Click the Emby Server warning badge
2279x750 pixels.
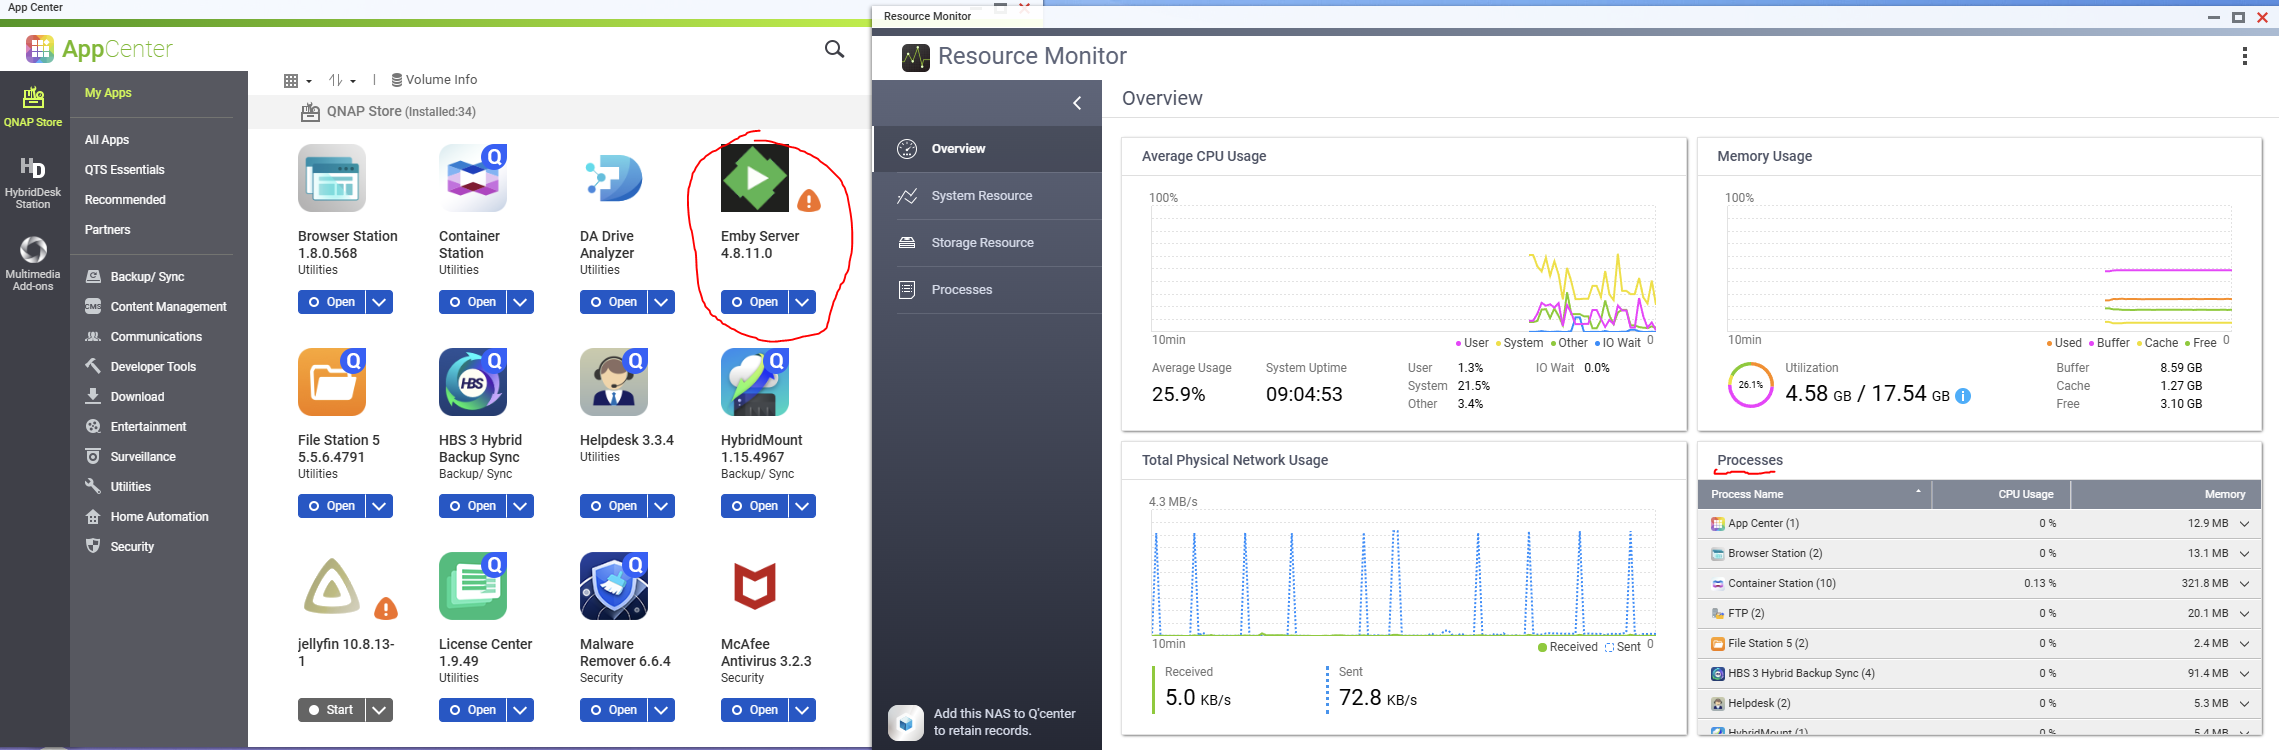coord(809,201)
